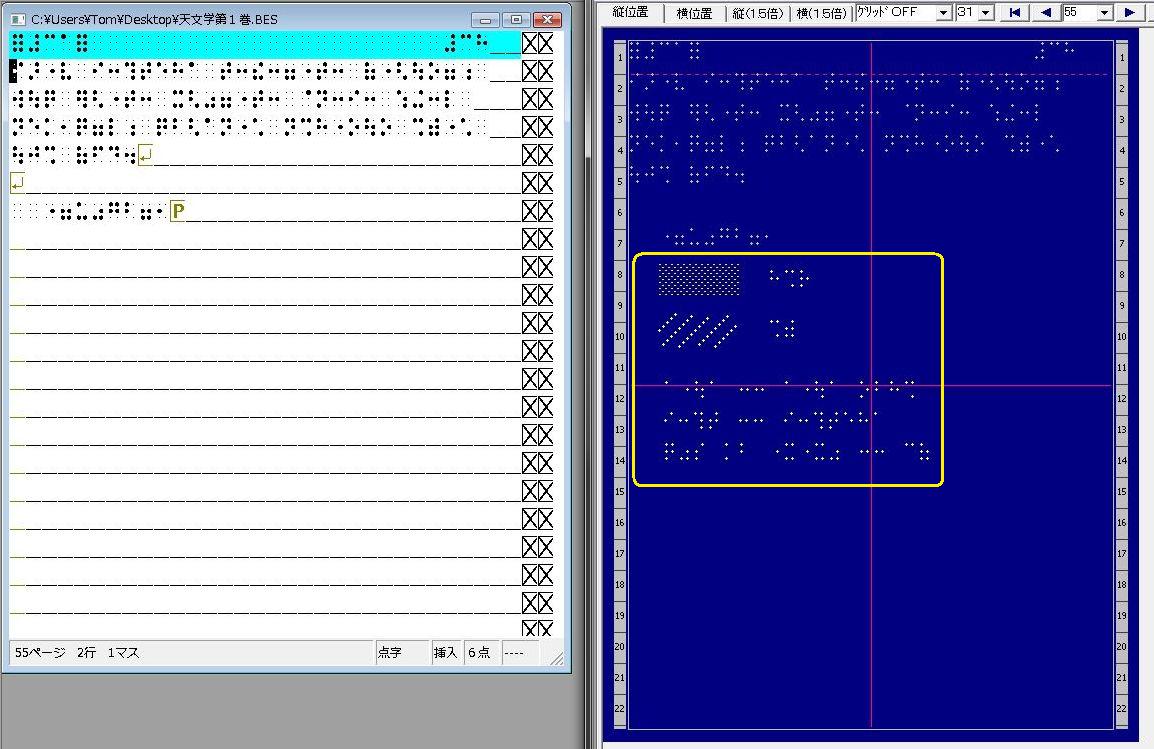
Task: Select the dotted fill pattern in the tactile figure
Action: pos(699,280)
